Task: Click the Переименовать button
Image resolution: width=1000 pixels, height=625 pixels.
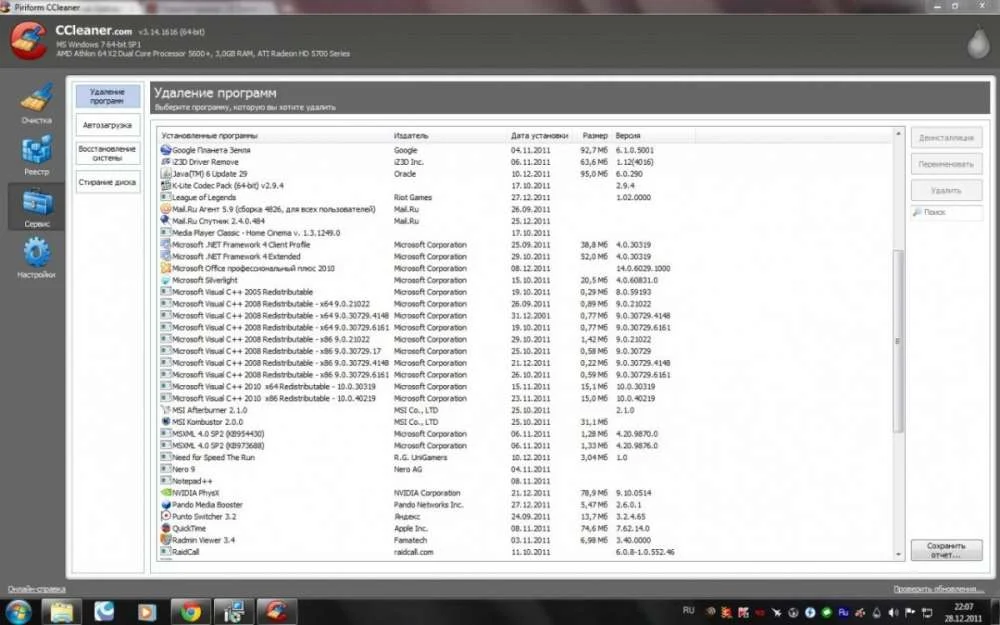Action: (x=946, y=164)
